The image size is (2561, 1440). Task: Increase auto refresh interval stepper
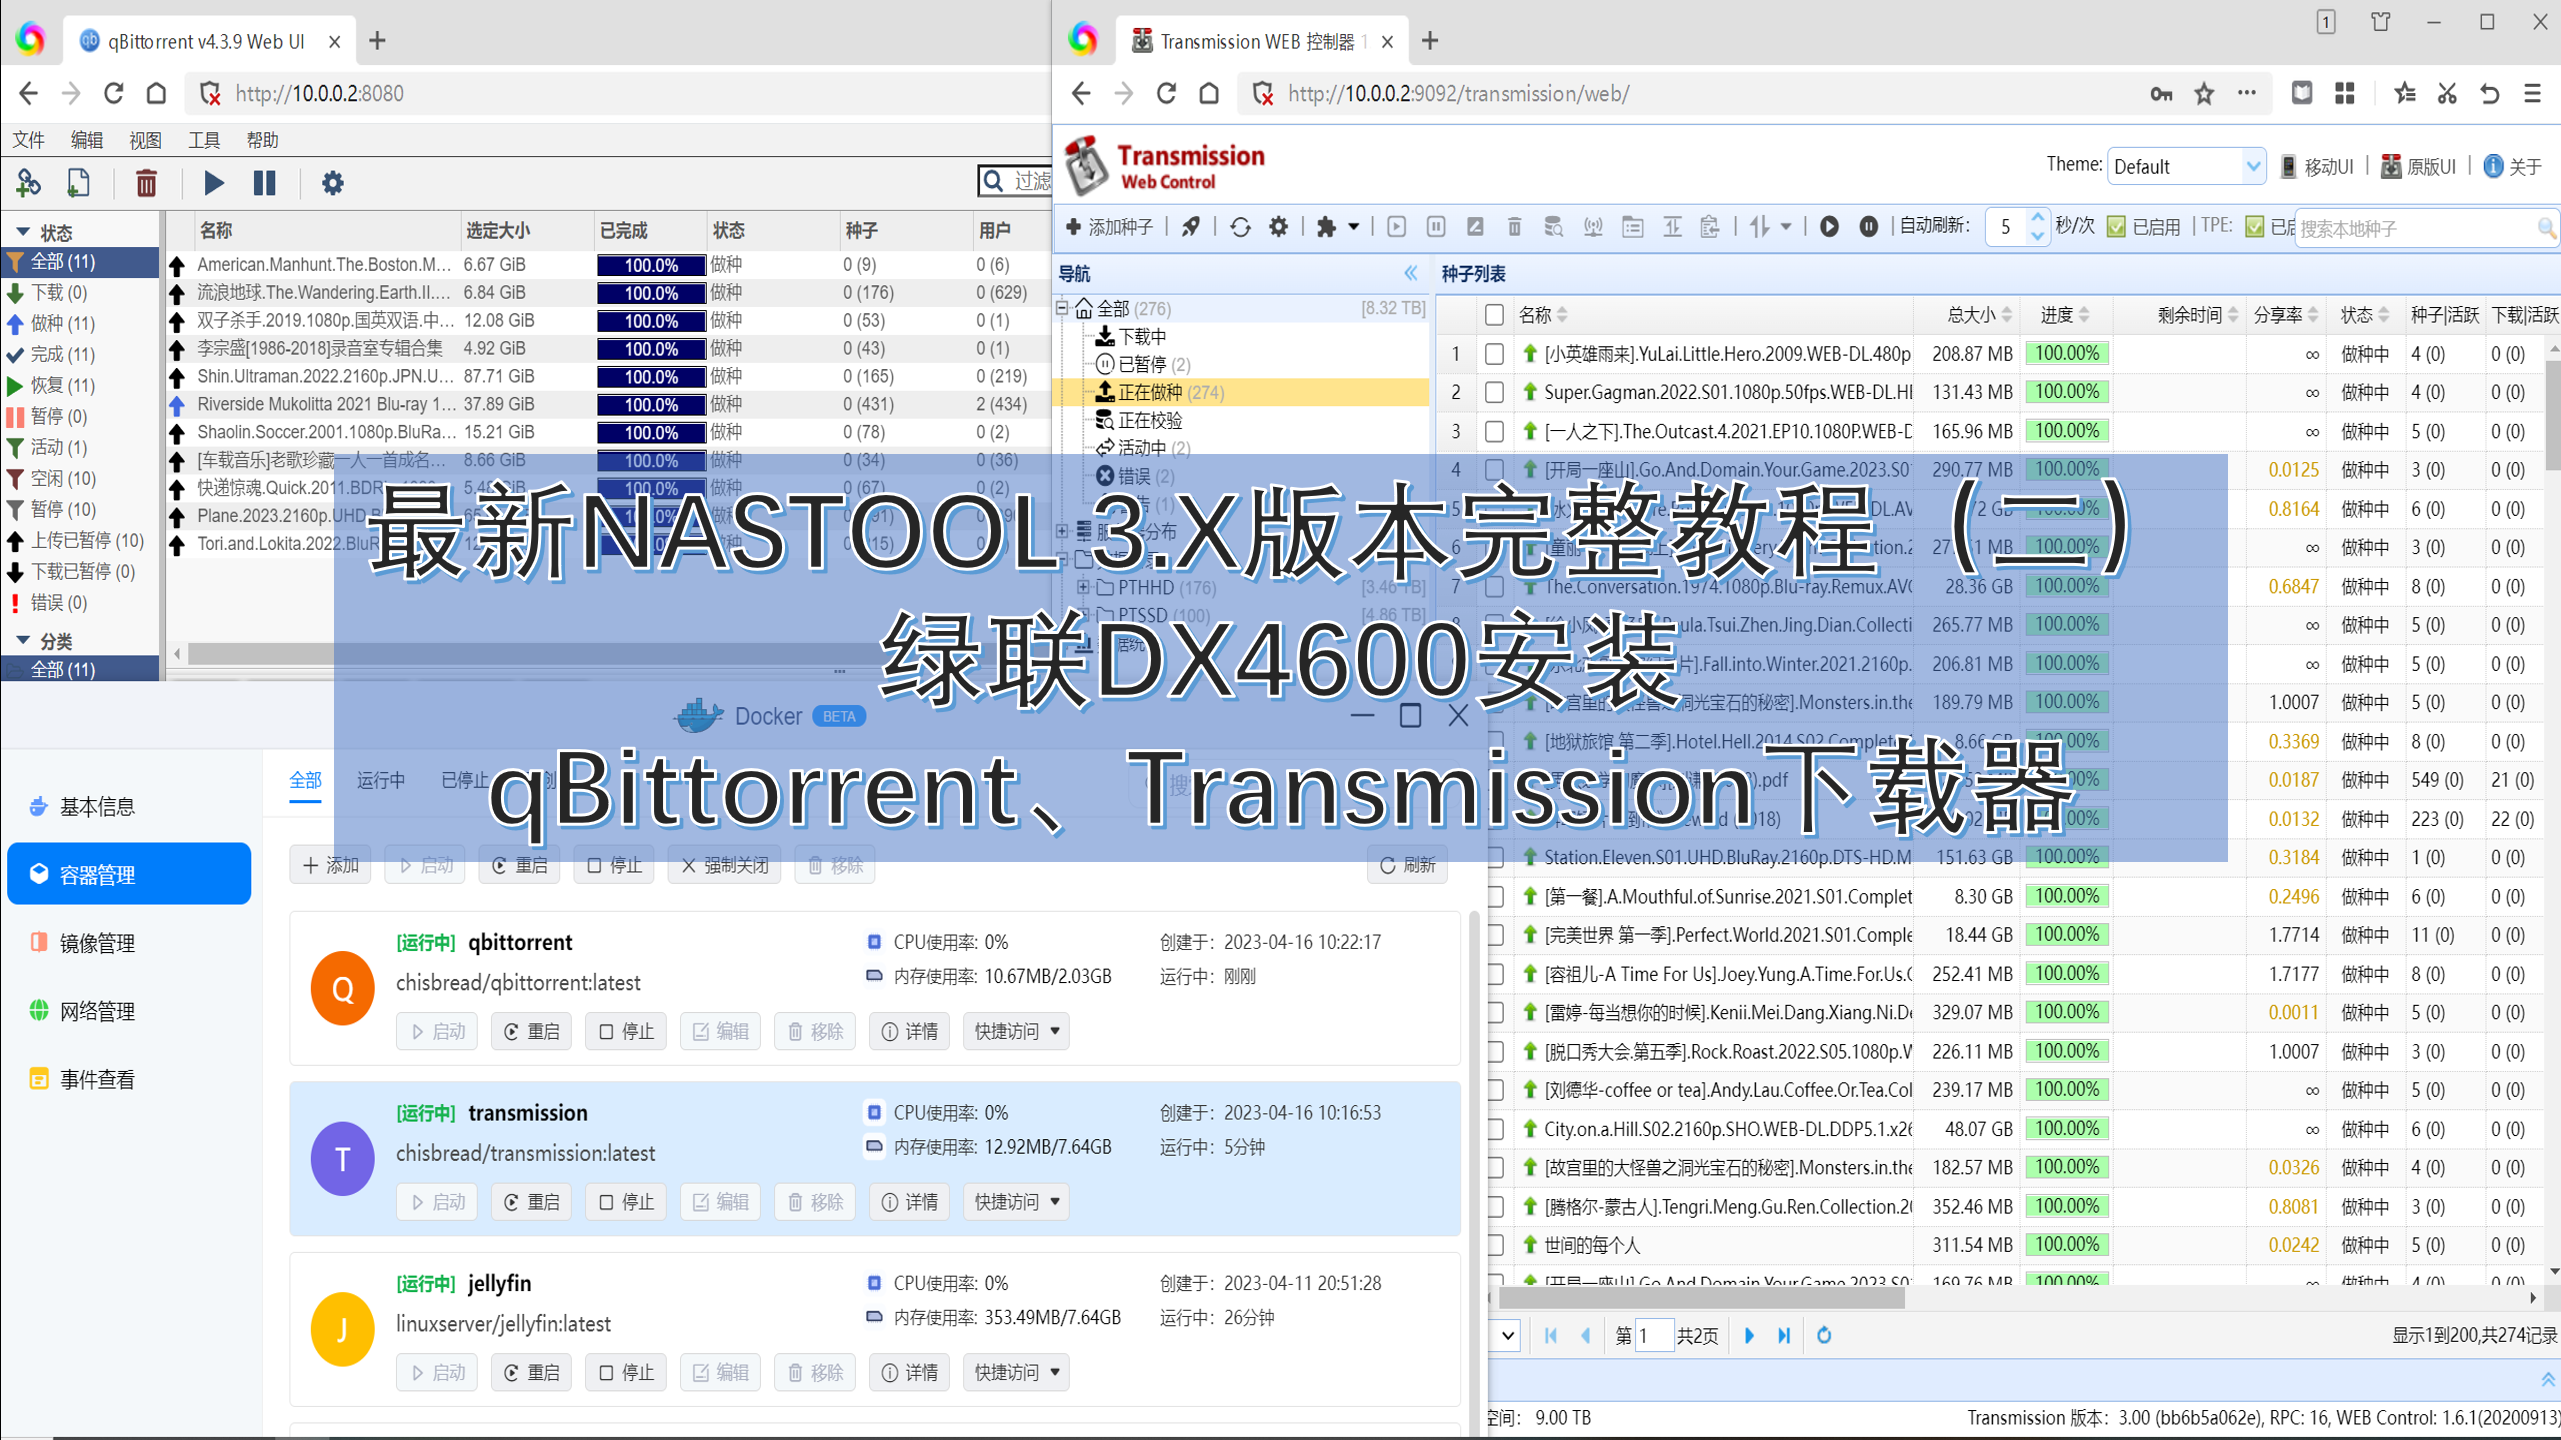point(2038,216)
